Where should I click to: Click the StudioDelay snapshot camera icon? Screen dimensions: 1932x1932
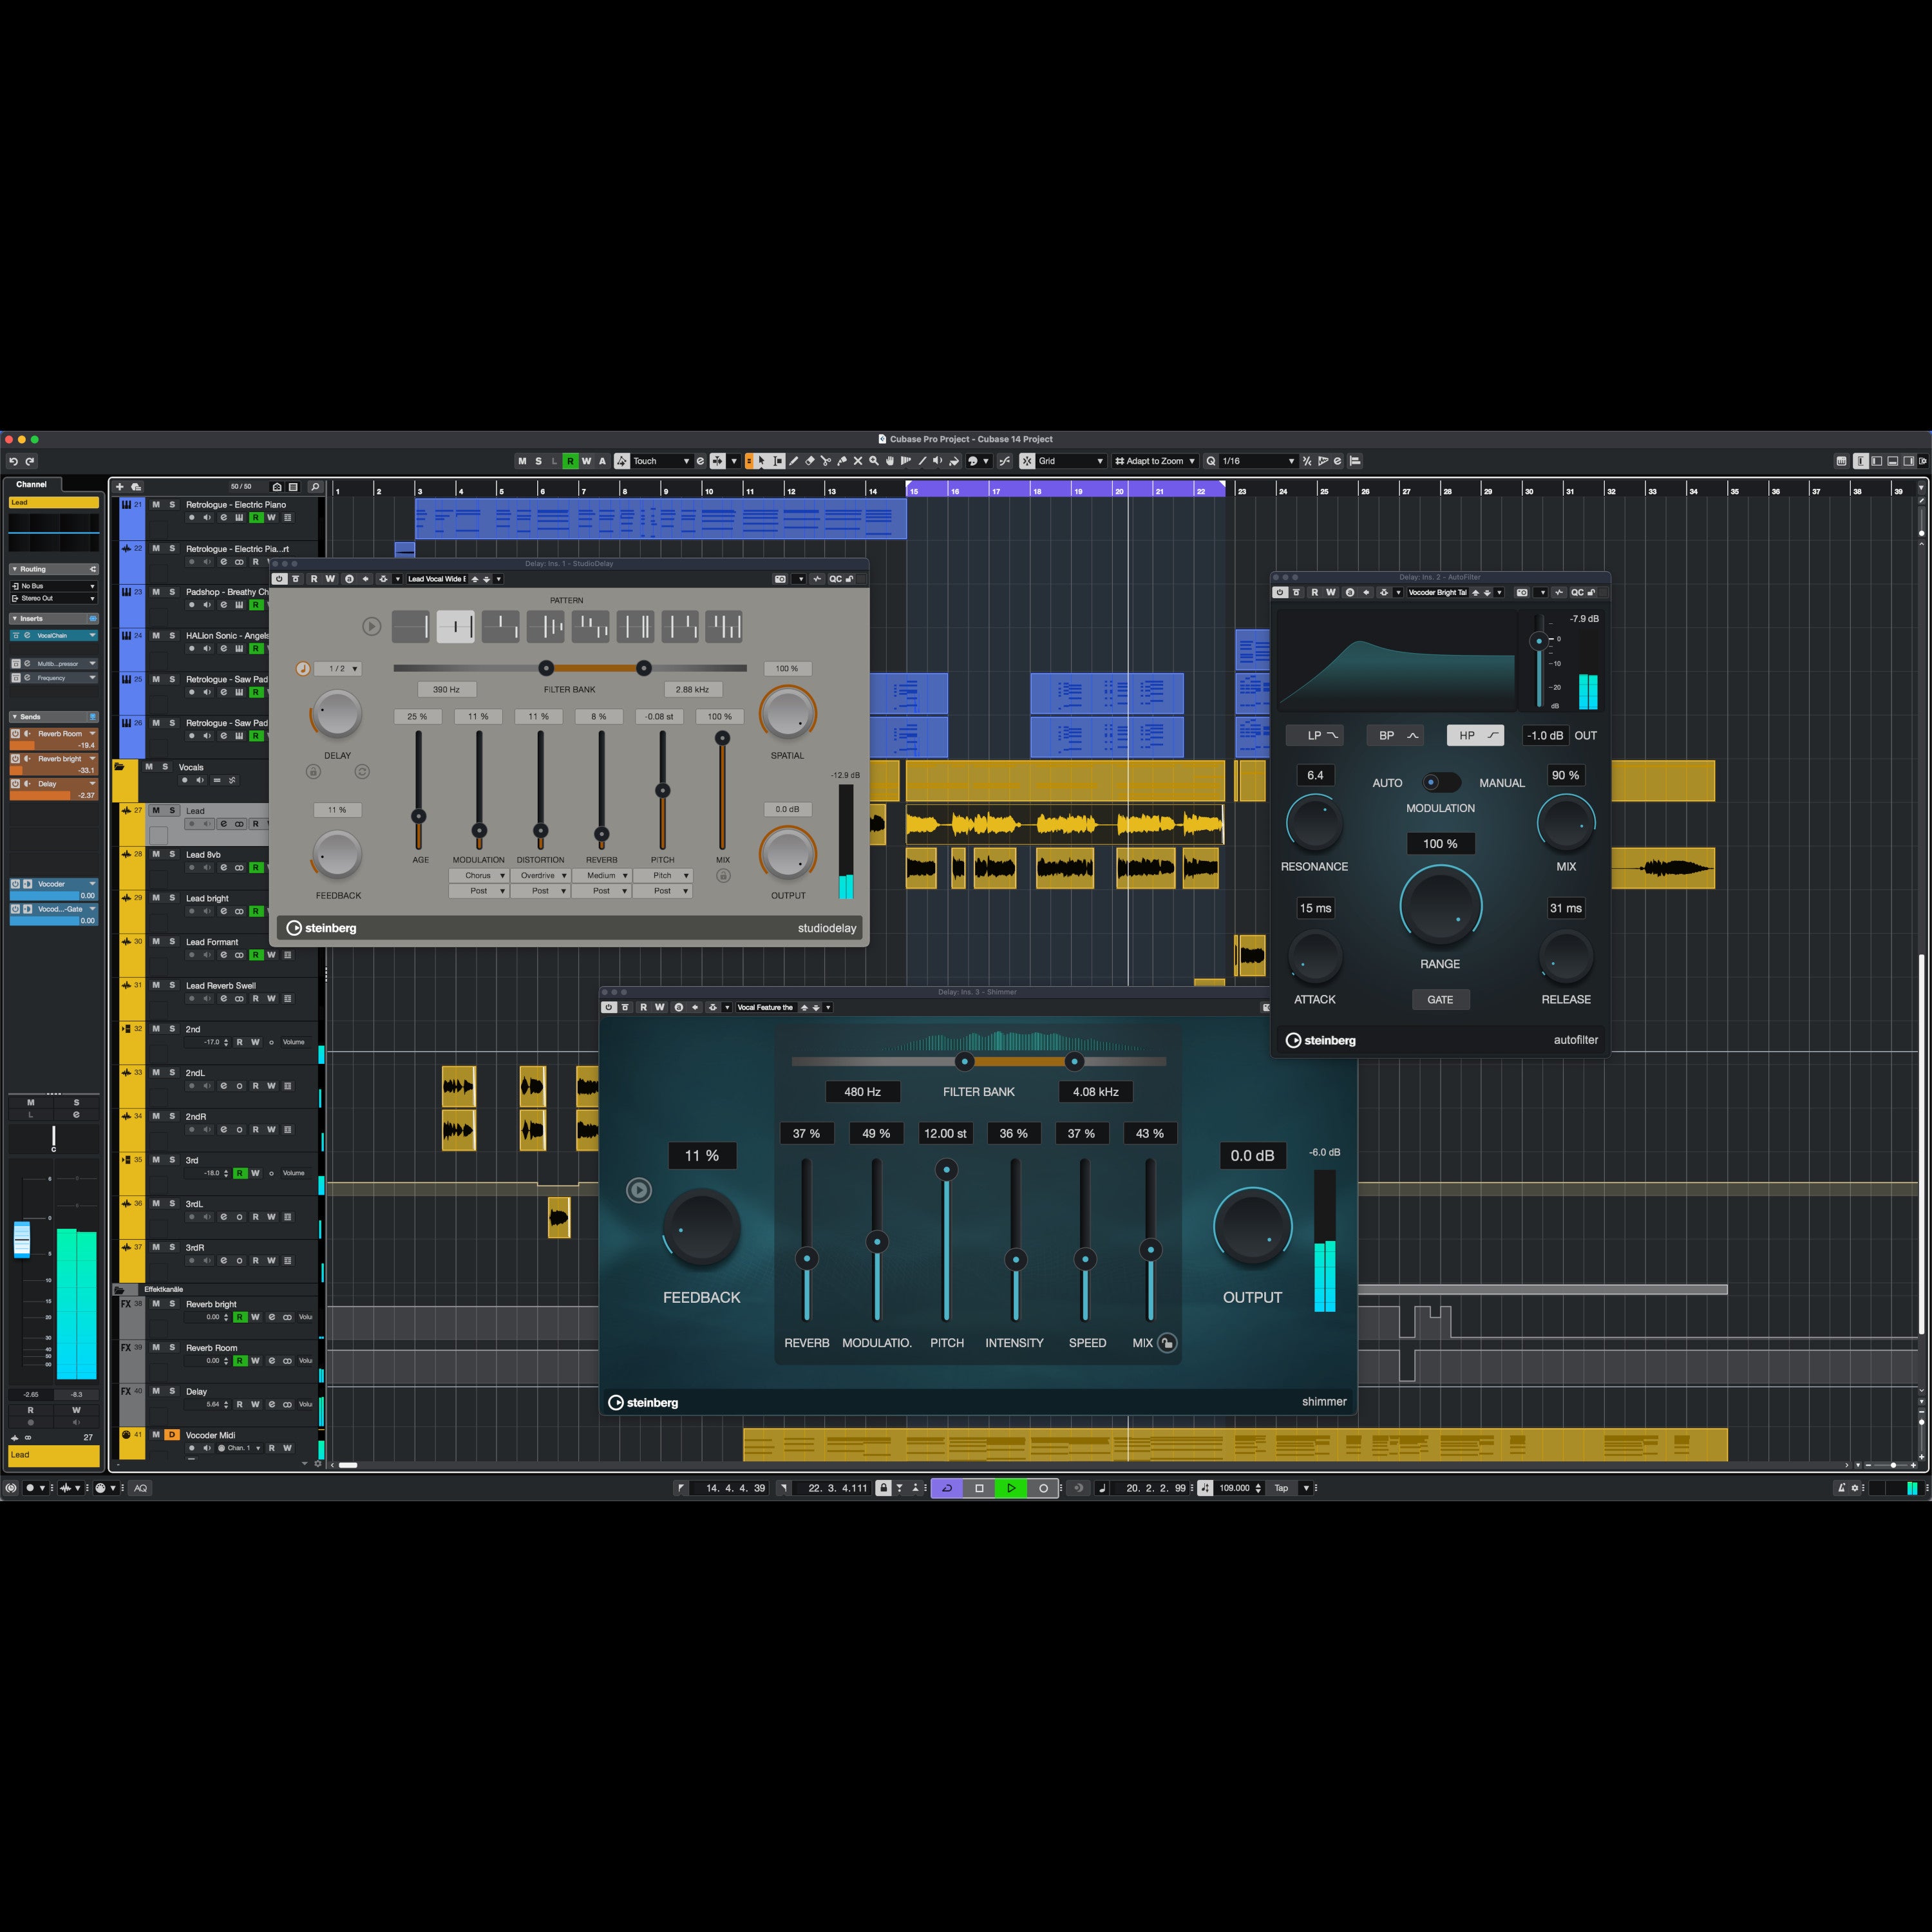(x=780, y=579)
